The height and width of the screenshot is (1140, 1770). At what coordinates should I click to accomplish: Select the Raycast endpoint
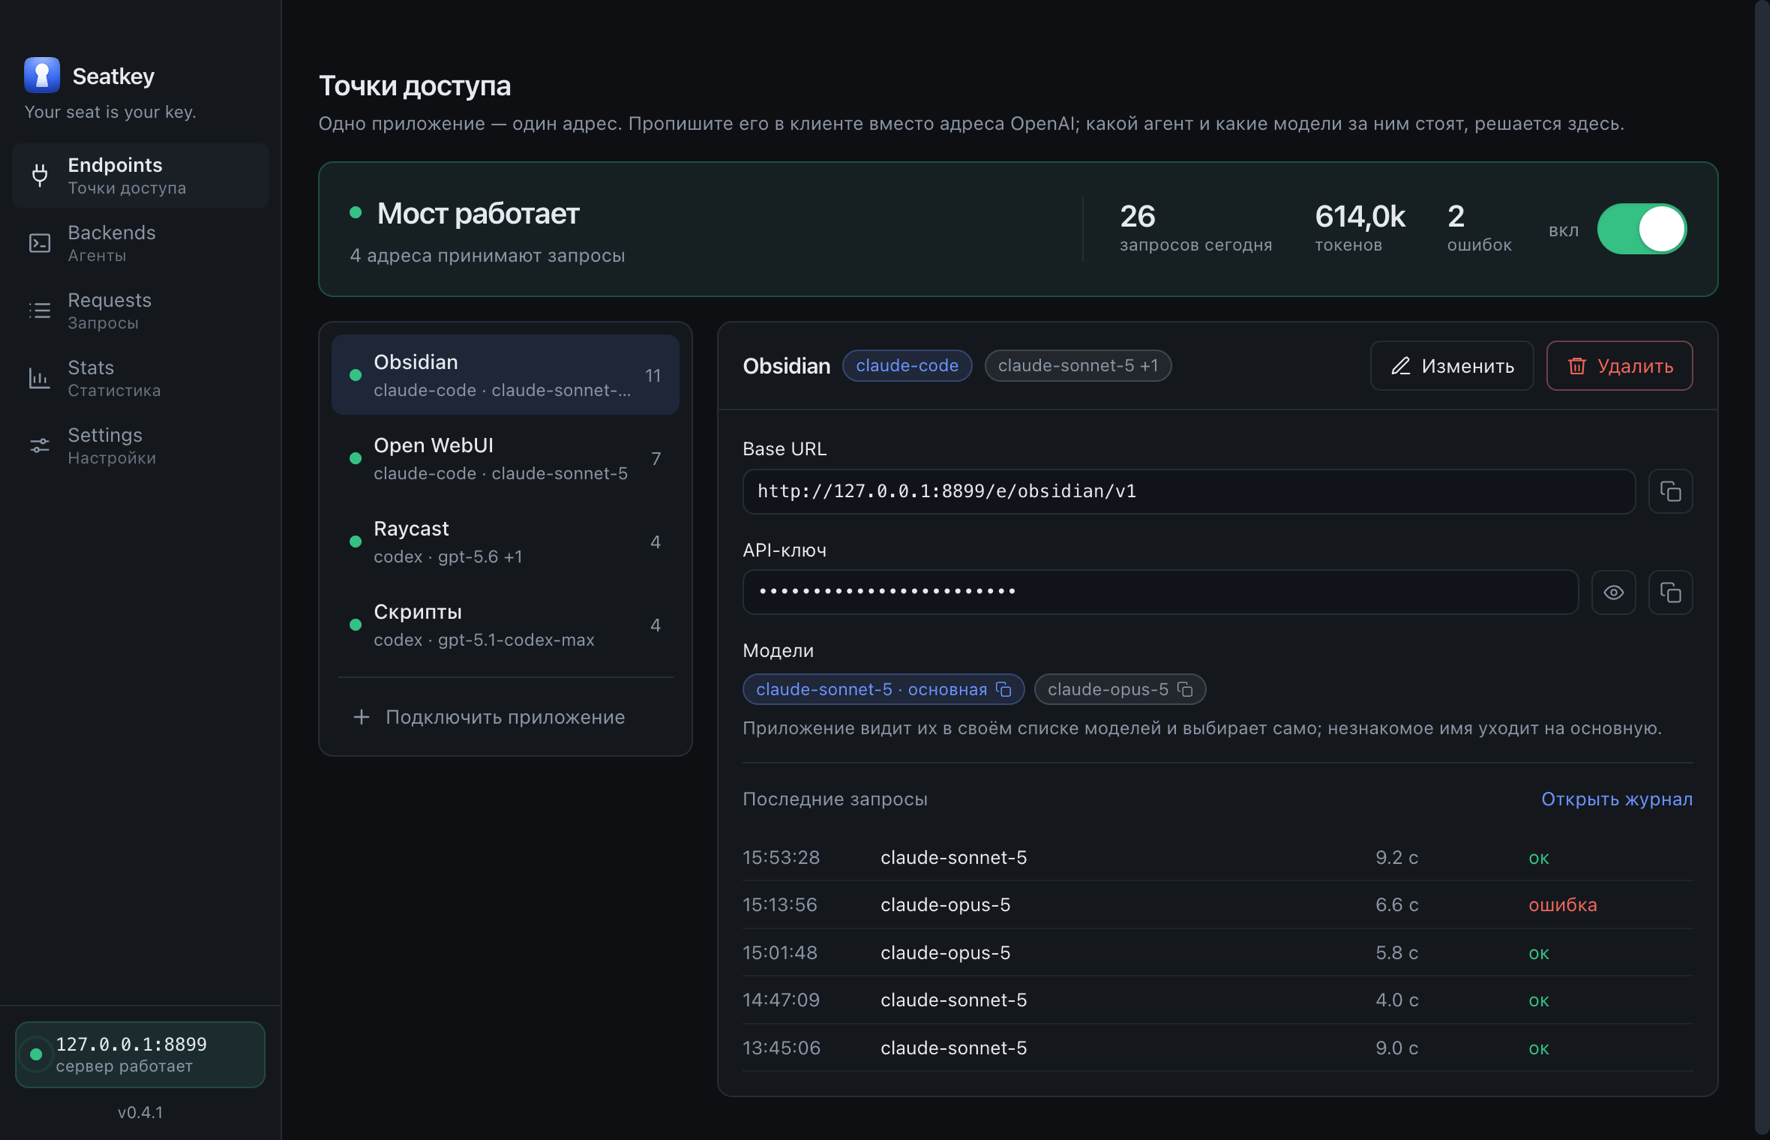tap(505, 541)
